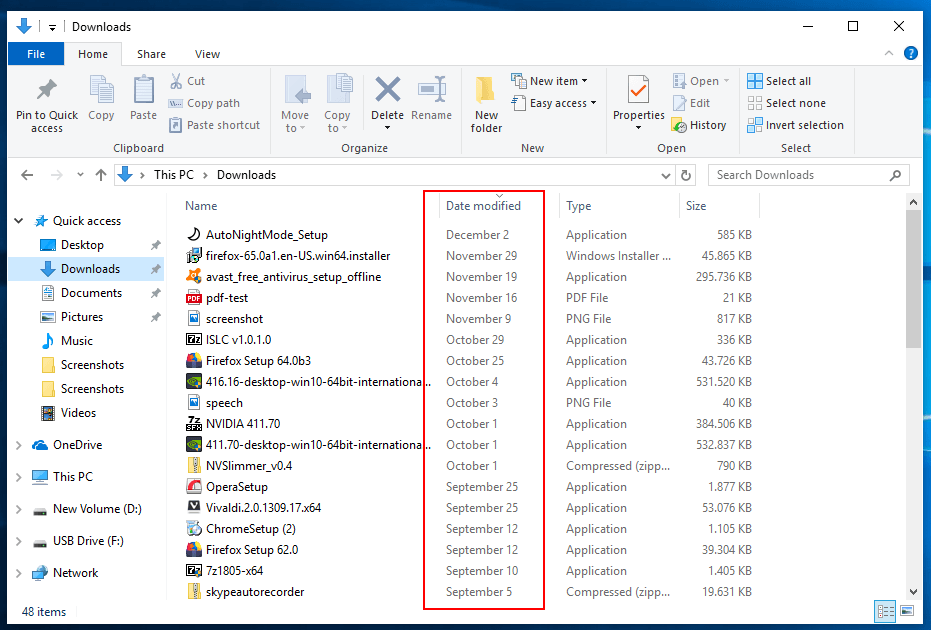Unpin Downloads via its pin icon

pyautogui.click(x=157, y=268)
